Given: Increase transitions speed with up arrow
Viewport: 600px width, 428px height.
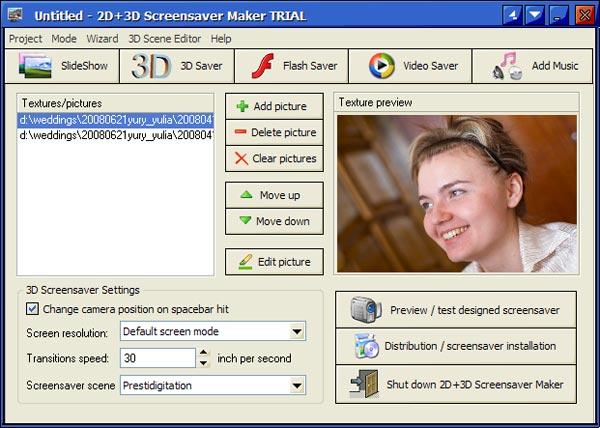Looking at the screenshot, I should click(x=204, y=353).
